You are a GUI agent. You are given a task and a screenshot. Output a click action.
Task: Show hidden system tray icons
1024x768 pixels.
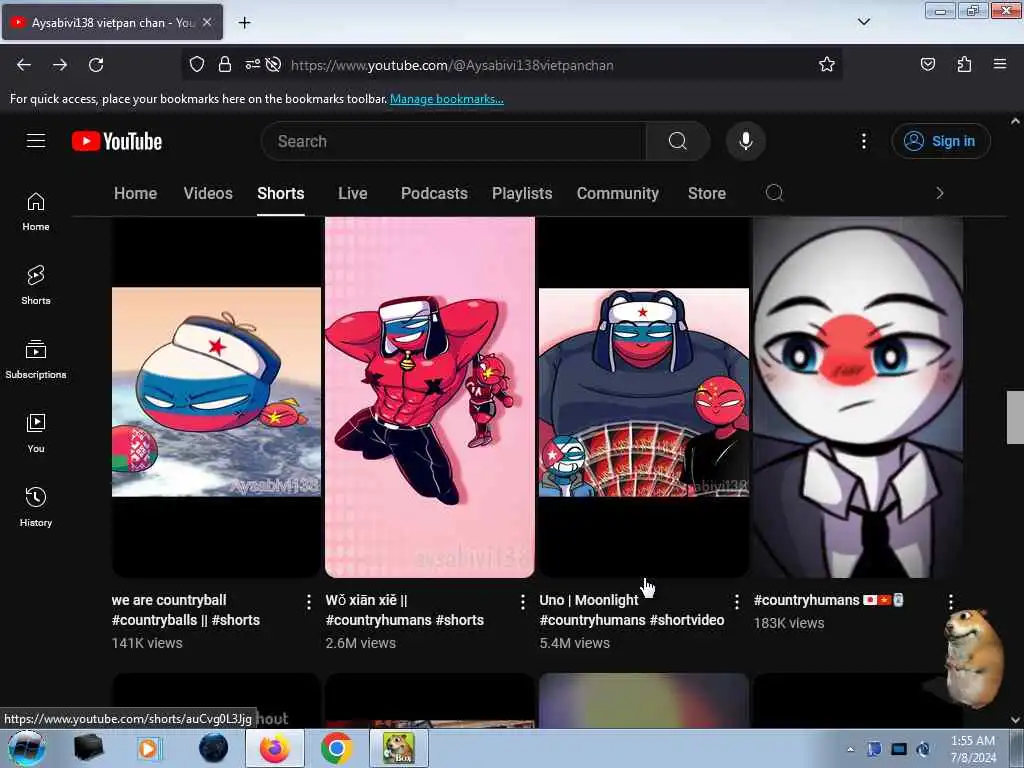[850, 750]
